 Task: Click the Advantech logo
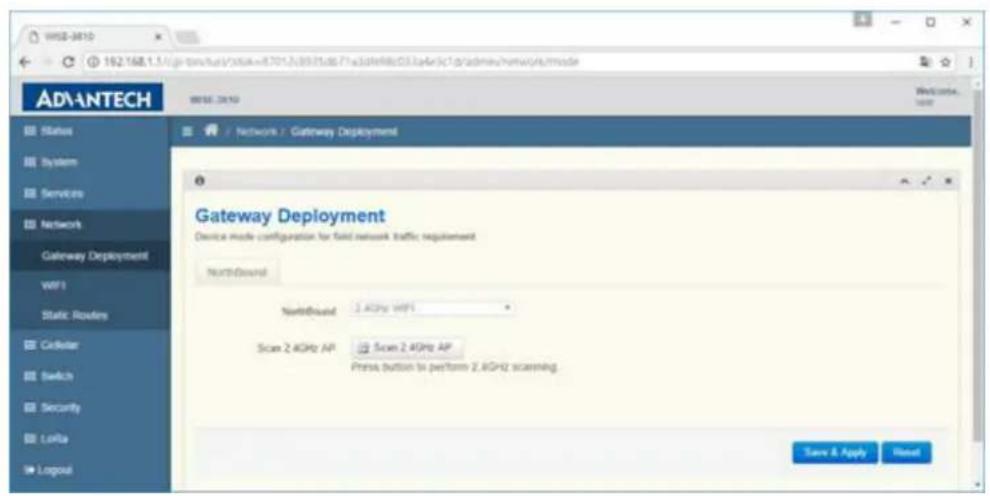(x=93, y=99)
